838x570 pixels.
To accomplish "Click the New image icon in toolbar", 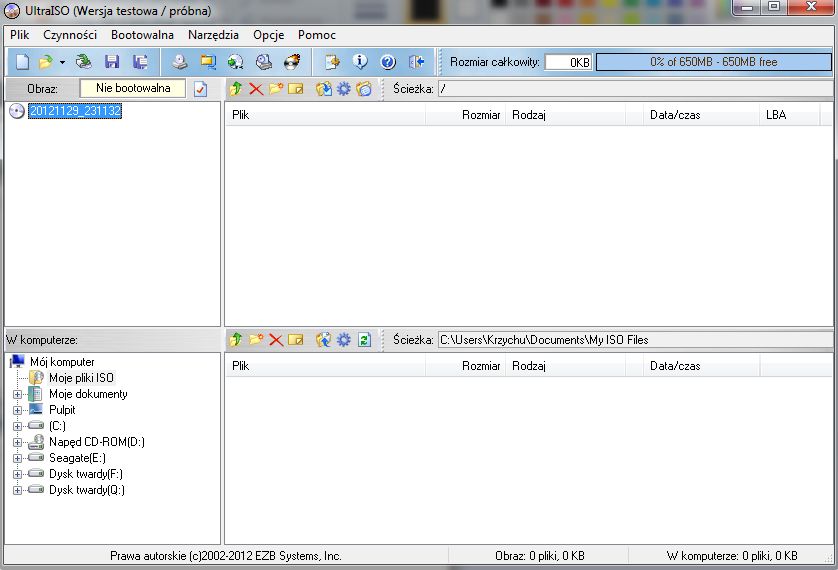I will coord(22,62).
